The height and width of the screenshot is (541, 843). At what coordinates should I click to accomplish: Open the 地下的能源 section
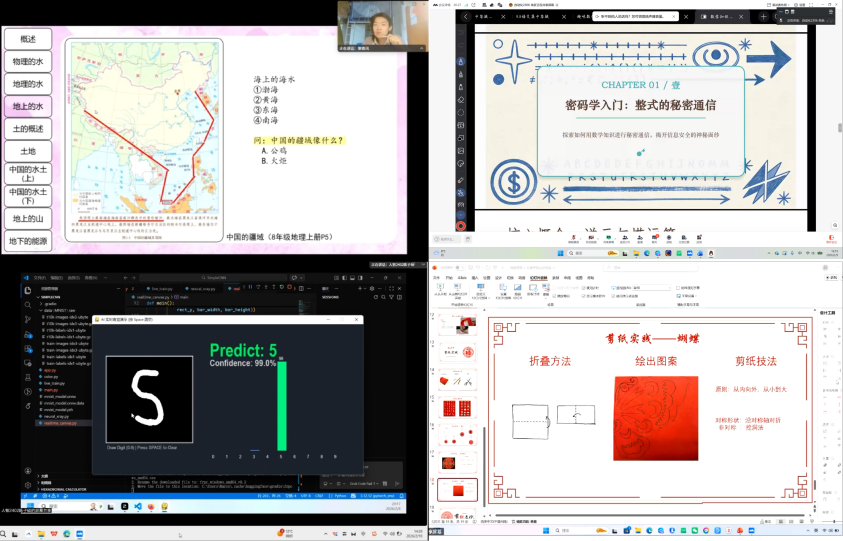[27, 241]
